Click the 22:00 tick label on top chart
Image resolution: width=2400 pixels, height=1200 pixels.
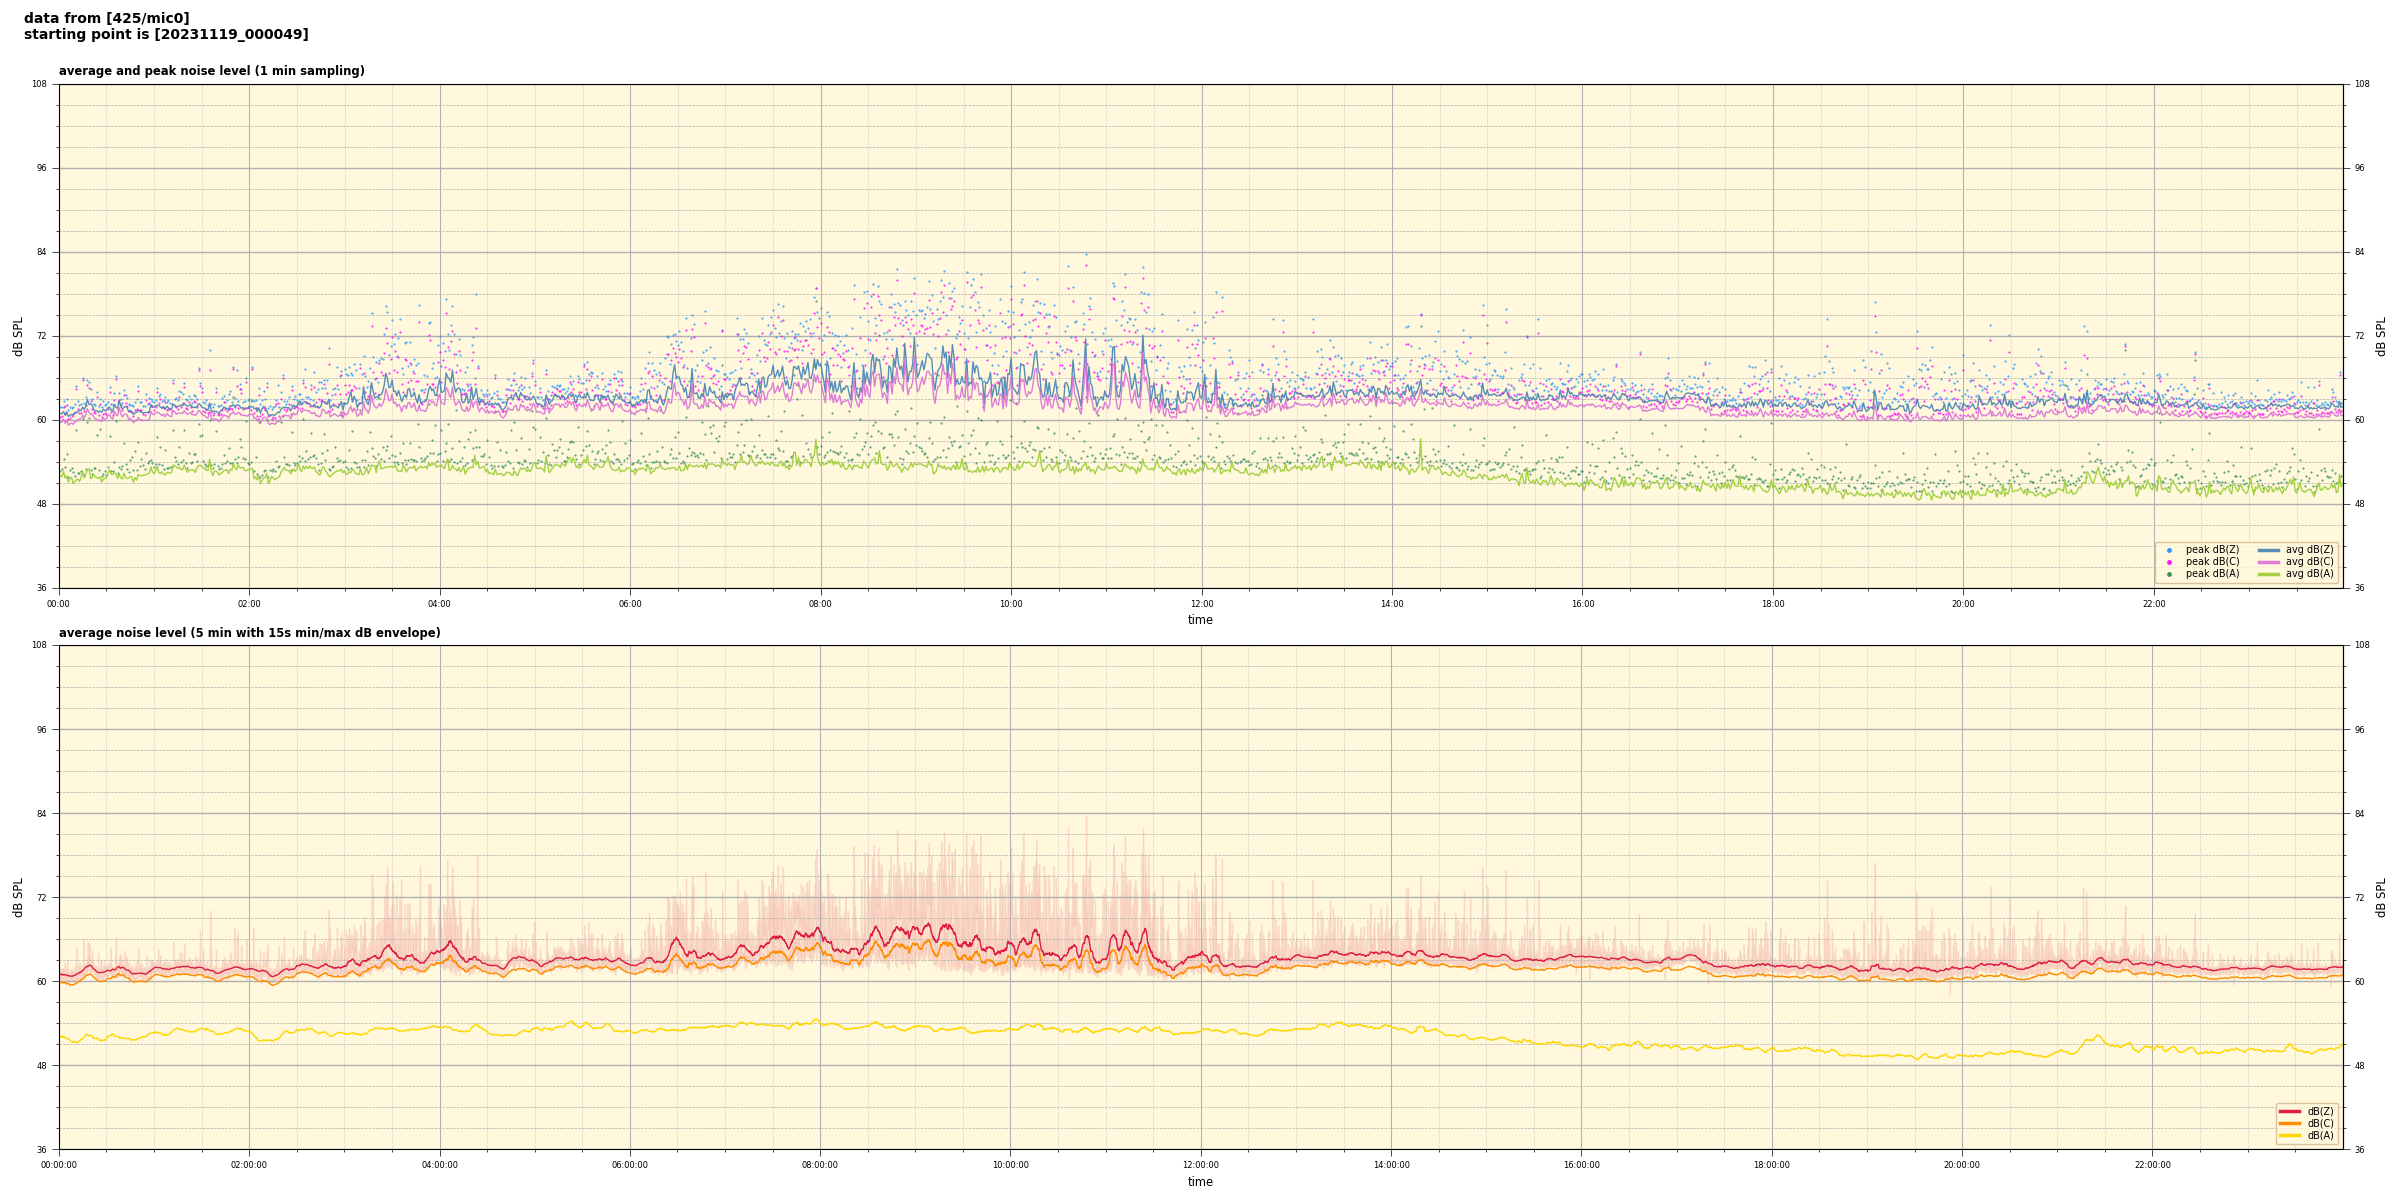point(2153,604)
